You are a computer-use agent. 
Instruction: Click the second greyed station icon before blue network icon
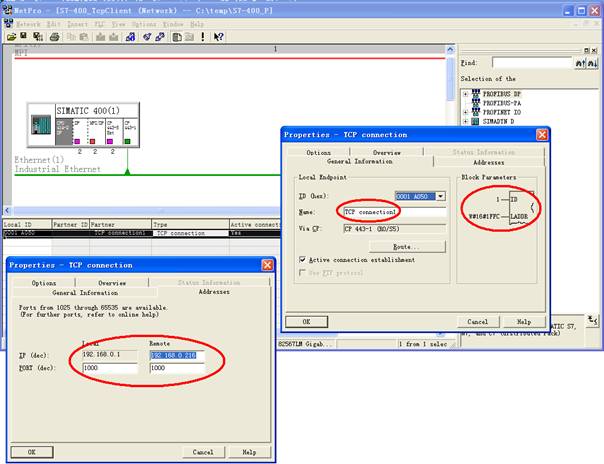[114, 37]
